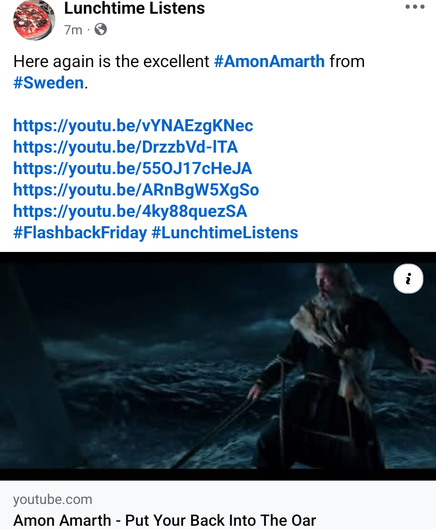Screen dimensions: 436x529
Task: Click the 7m post timestamp
Action: (x=73, y=30)
